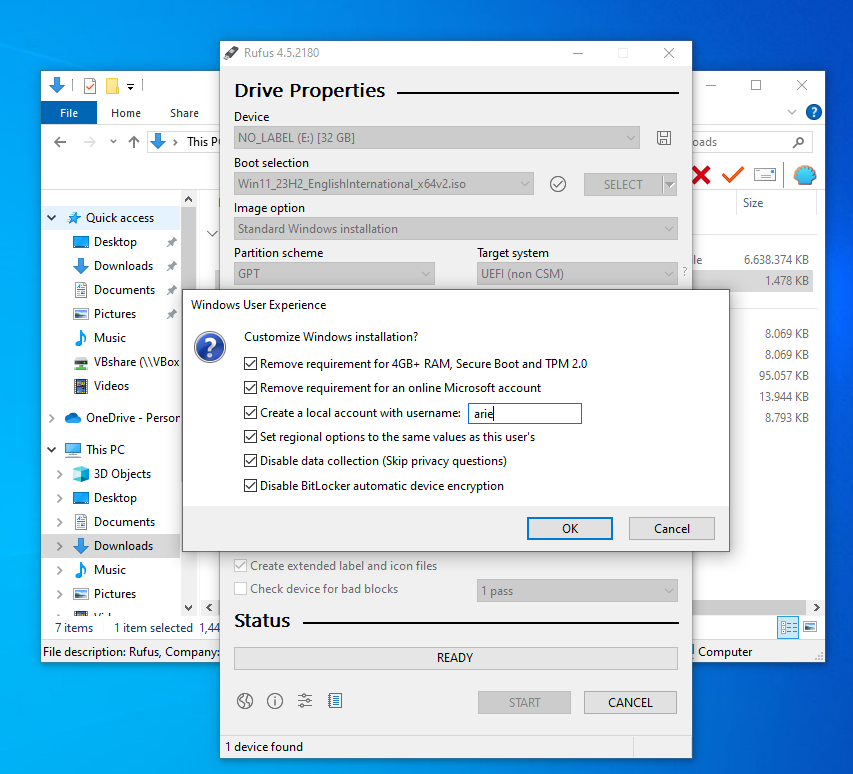The height and width of the screenshot is (774, 853).
Task: Click the new folder icon in quick access toolbar
Action: coord(112,85)
